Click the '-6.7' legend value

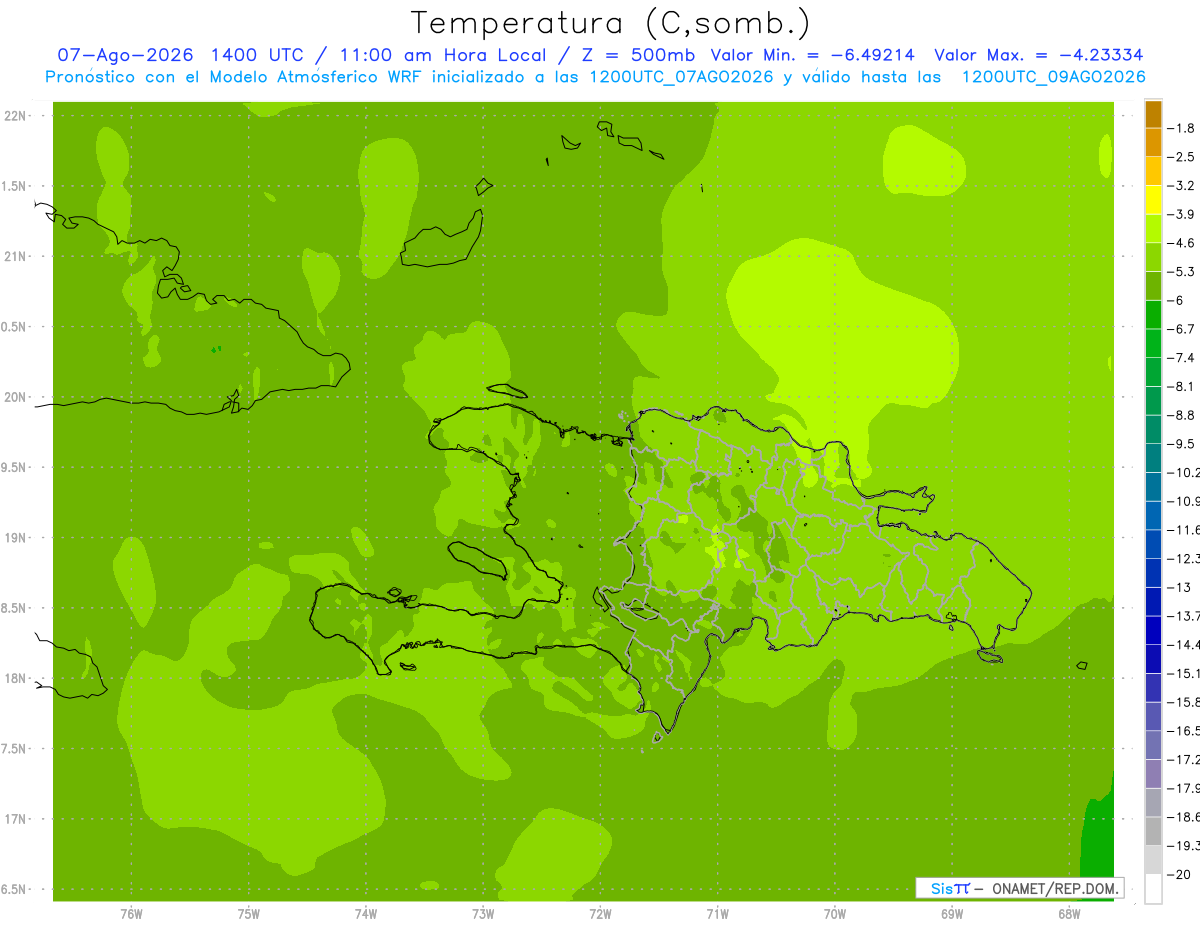tap(1181, 329)
